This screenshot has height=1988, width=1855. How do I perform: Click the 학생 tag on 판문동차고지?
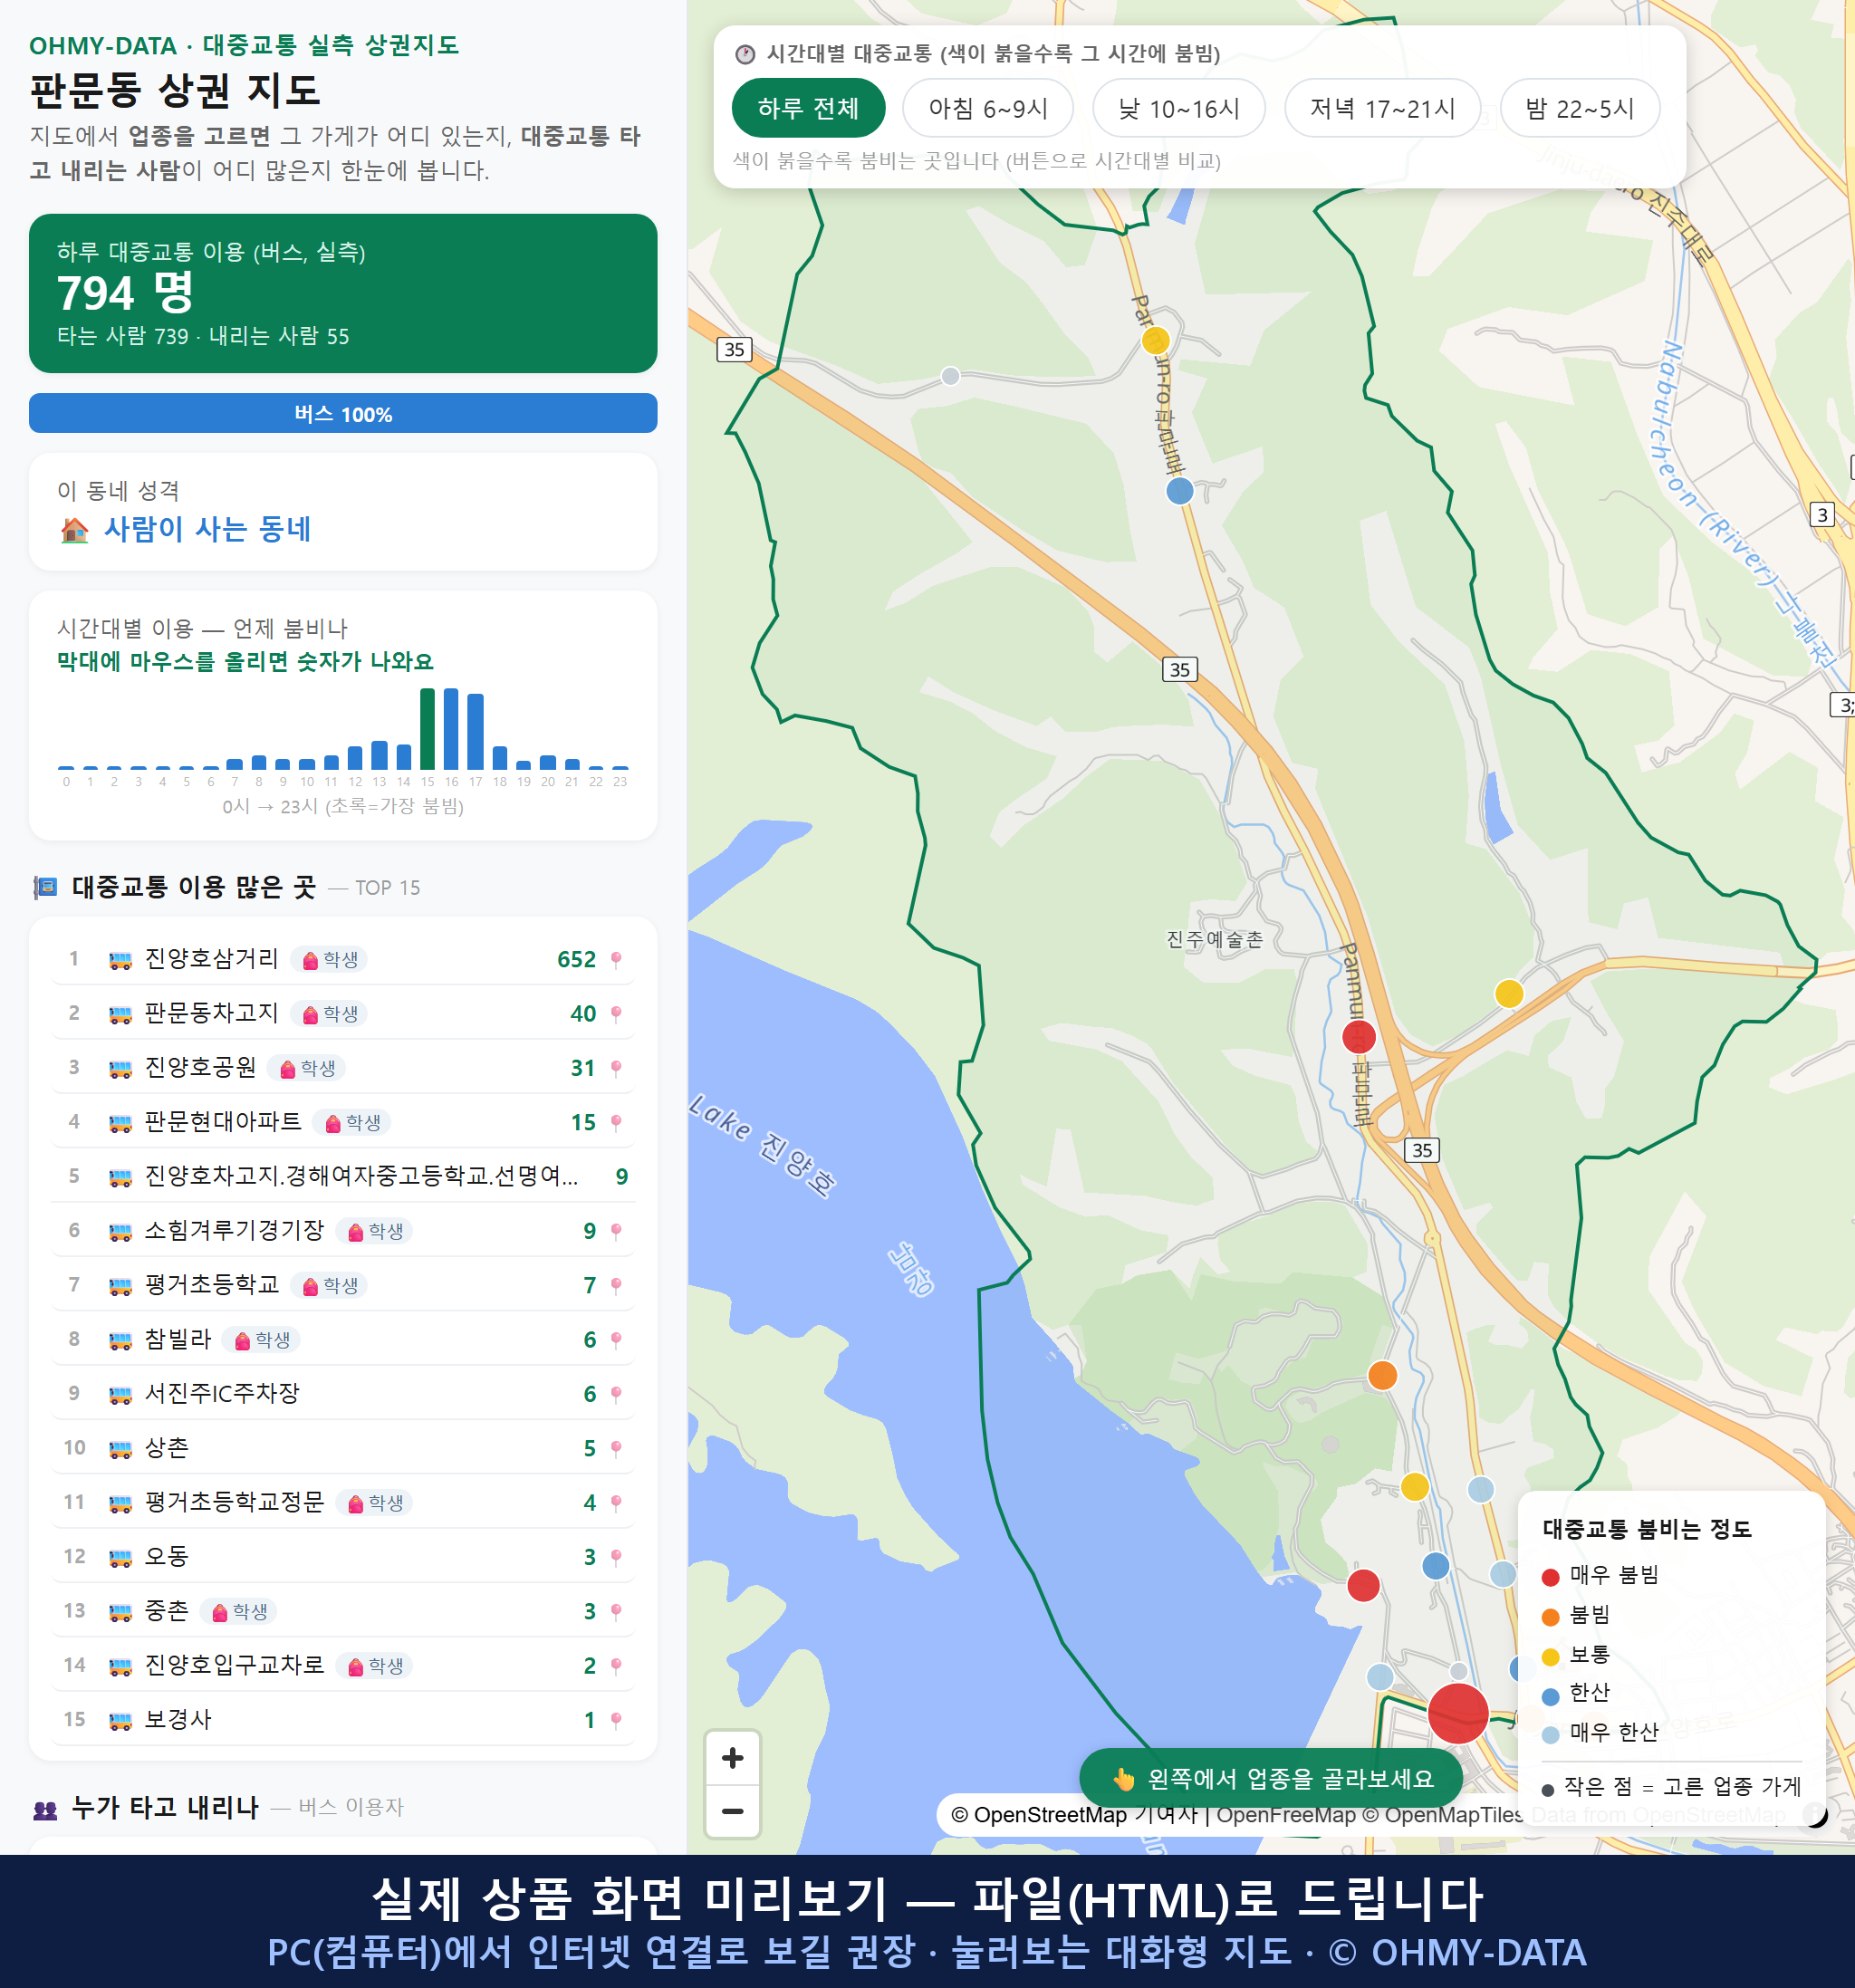pyautogui.click(x=329, y=1014)
